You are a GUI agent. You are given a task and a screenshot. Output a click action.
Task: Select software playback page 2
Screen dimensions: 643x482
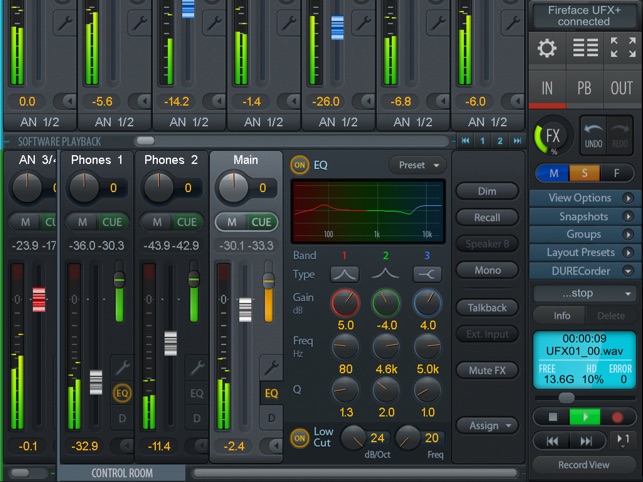point(500,141)
